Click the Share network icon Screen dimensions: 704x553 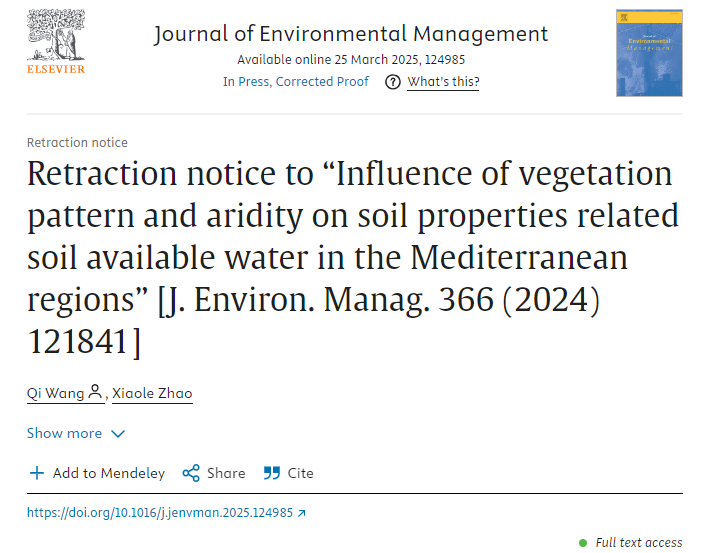click(x=191, y=473)
